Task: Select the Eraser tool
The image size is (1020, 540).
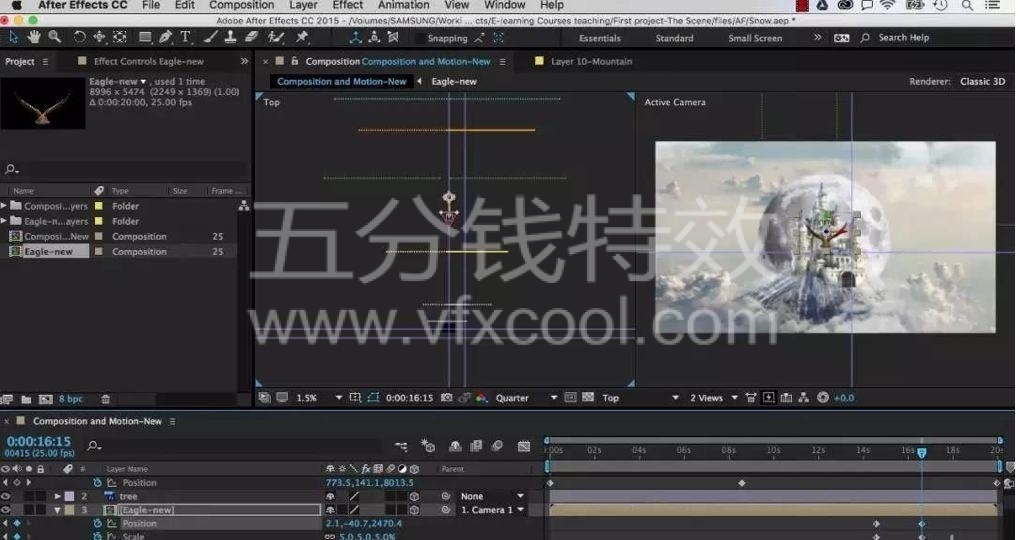Action: pos(251,37)
